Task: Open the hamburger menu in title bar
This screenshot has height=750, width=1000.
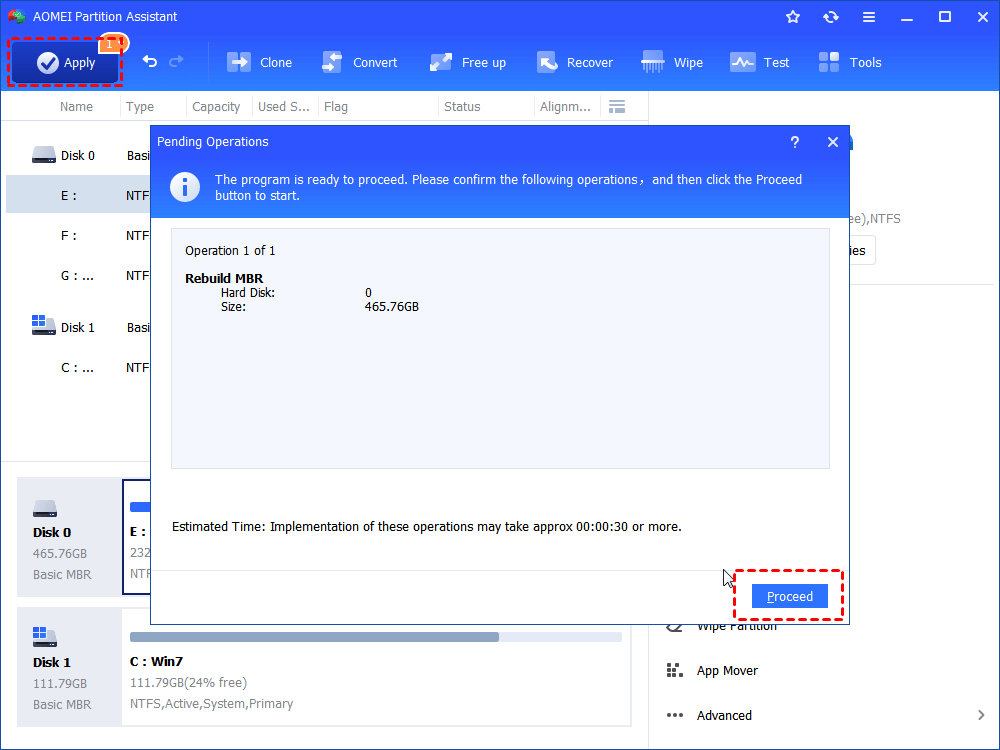Action: (x=869, y=17)
